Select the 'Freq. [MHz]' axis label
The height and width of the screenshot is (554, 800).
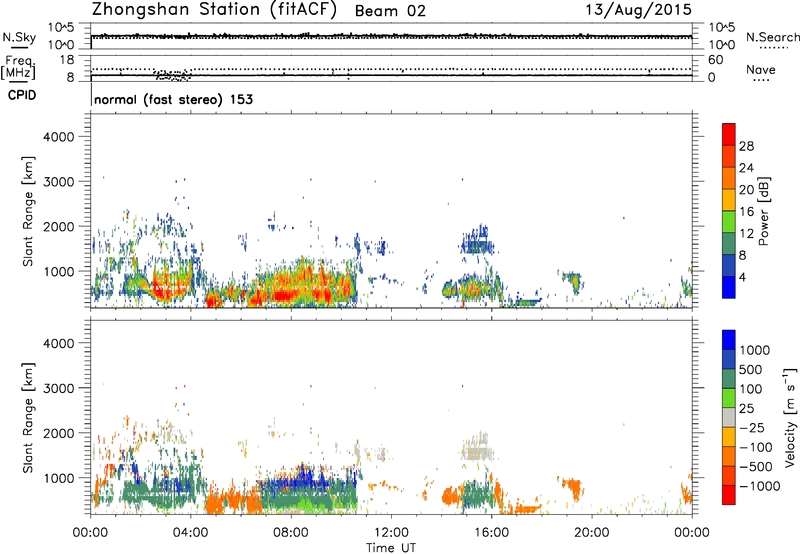(x=18, y=67)
